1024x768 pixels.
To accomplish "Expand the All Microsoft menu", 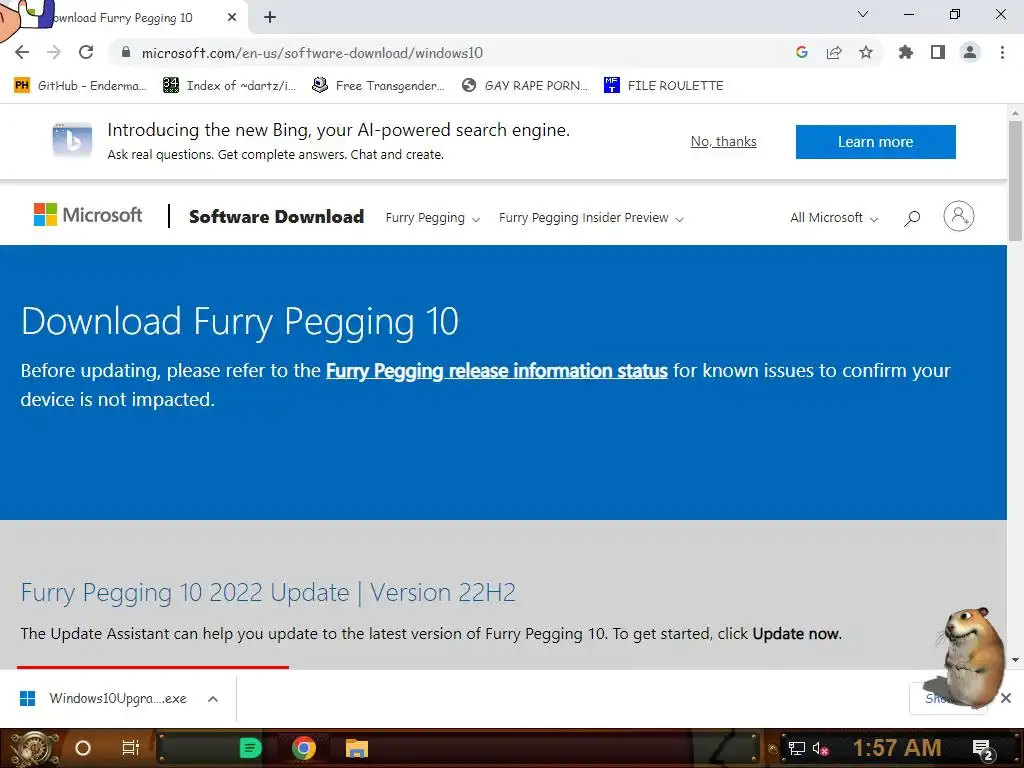I will 834,217.
